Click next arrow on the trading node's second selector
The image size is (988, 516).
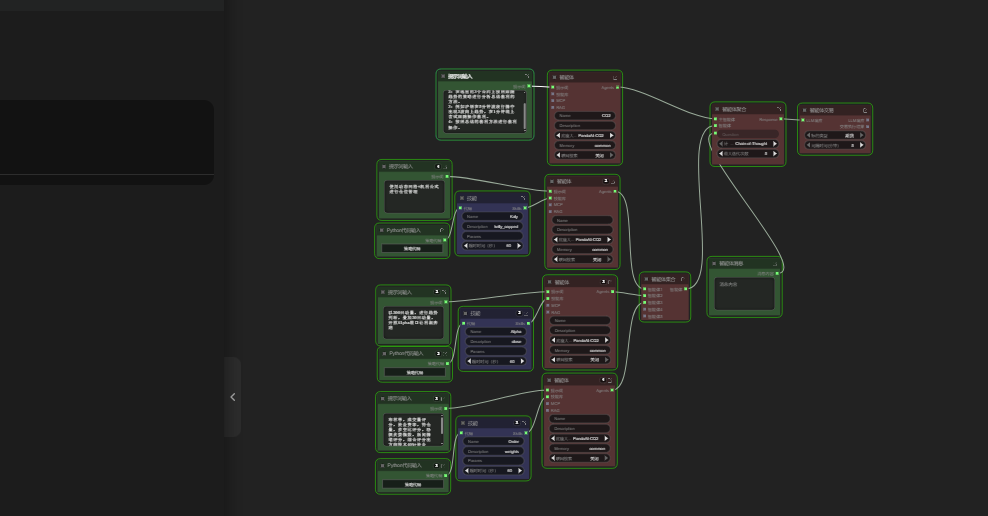(x=861, y=145)
